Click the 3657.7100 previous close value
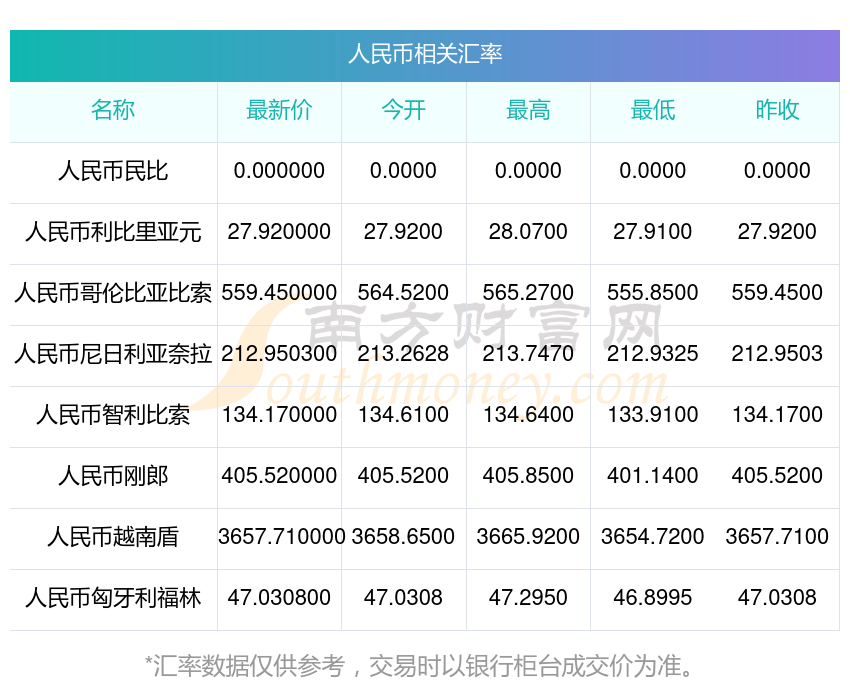The image size is (850, 698). pyautogui.click(x=777, y=537)
